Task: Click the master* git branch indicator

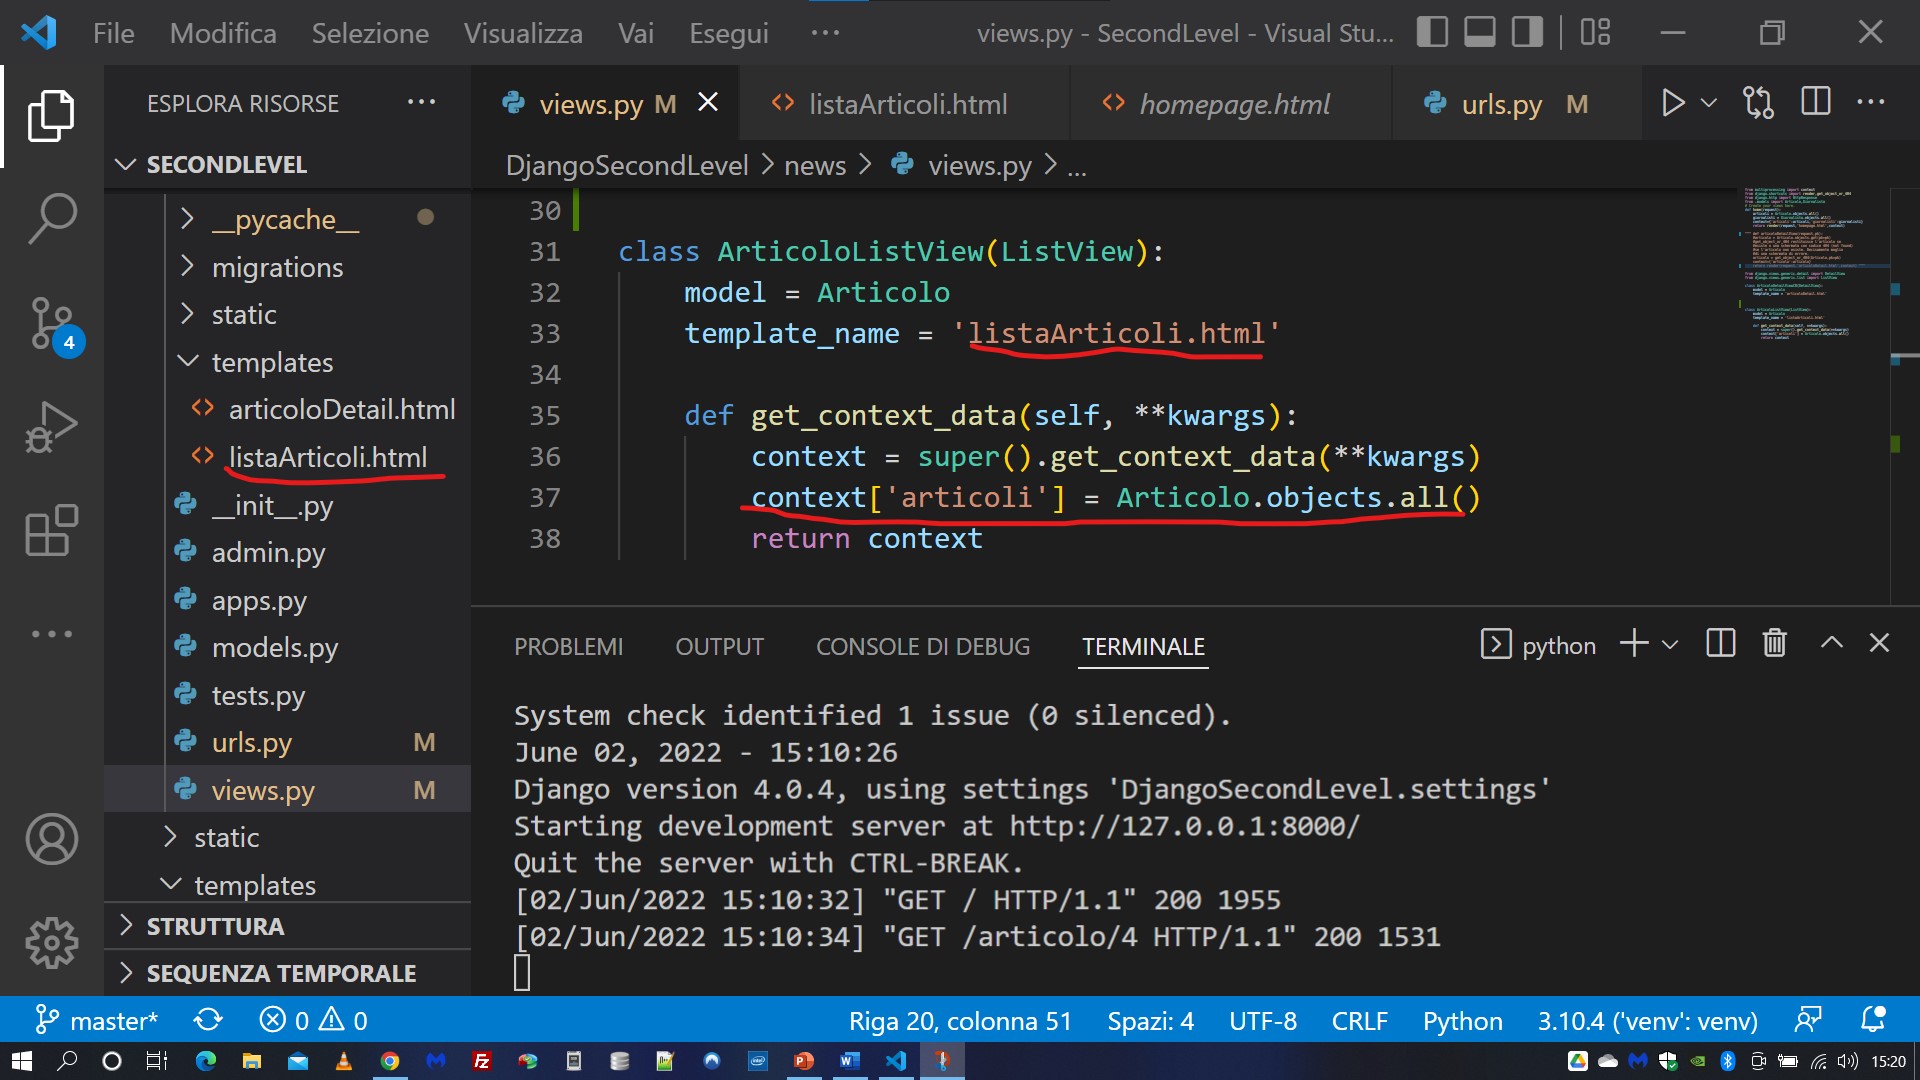Action: pyautogui.click(x=96, y=1020)
